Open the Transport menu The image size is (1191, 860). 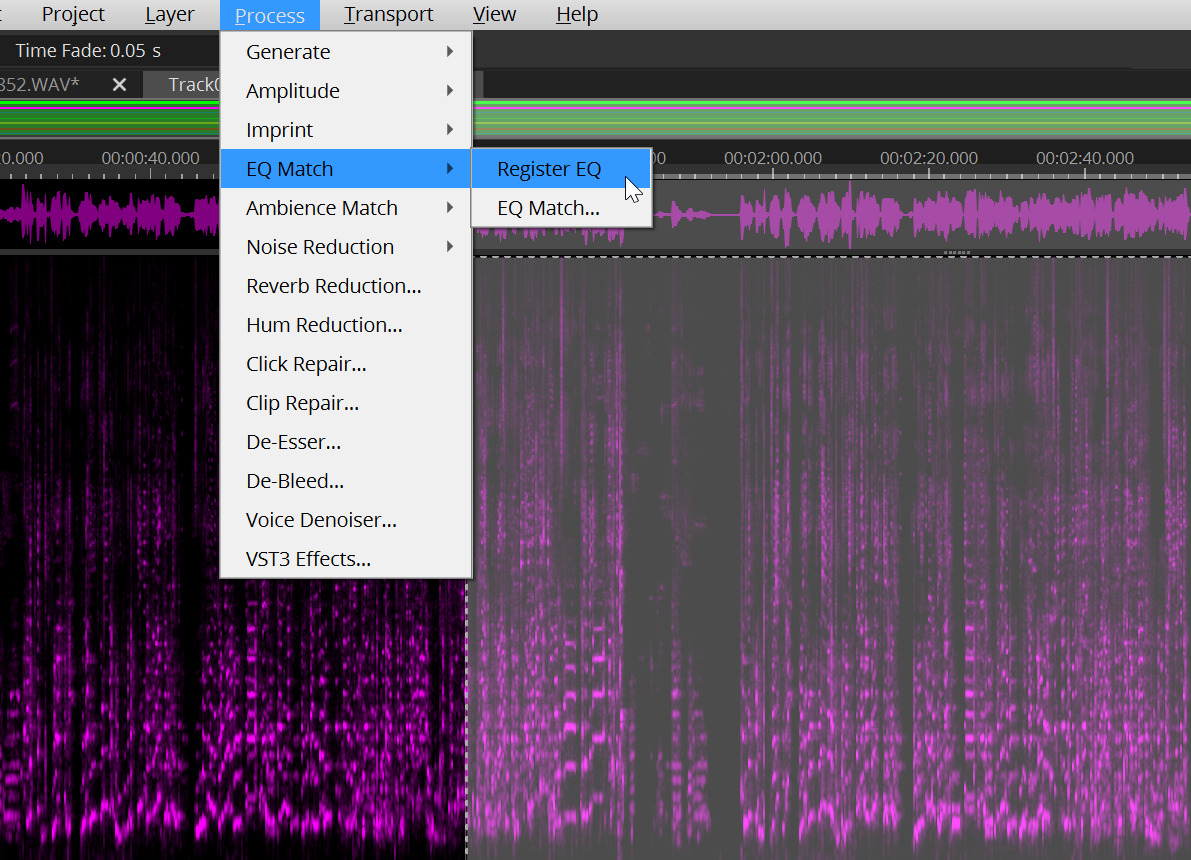(x=388, y=14)
